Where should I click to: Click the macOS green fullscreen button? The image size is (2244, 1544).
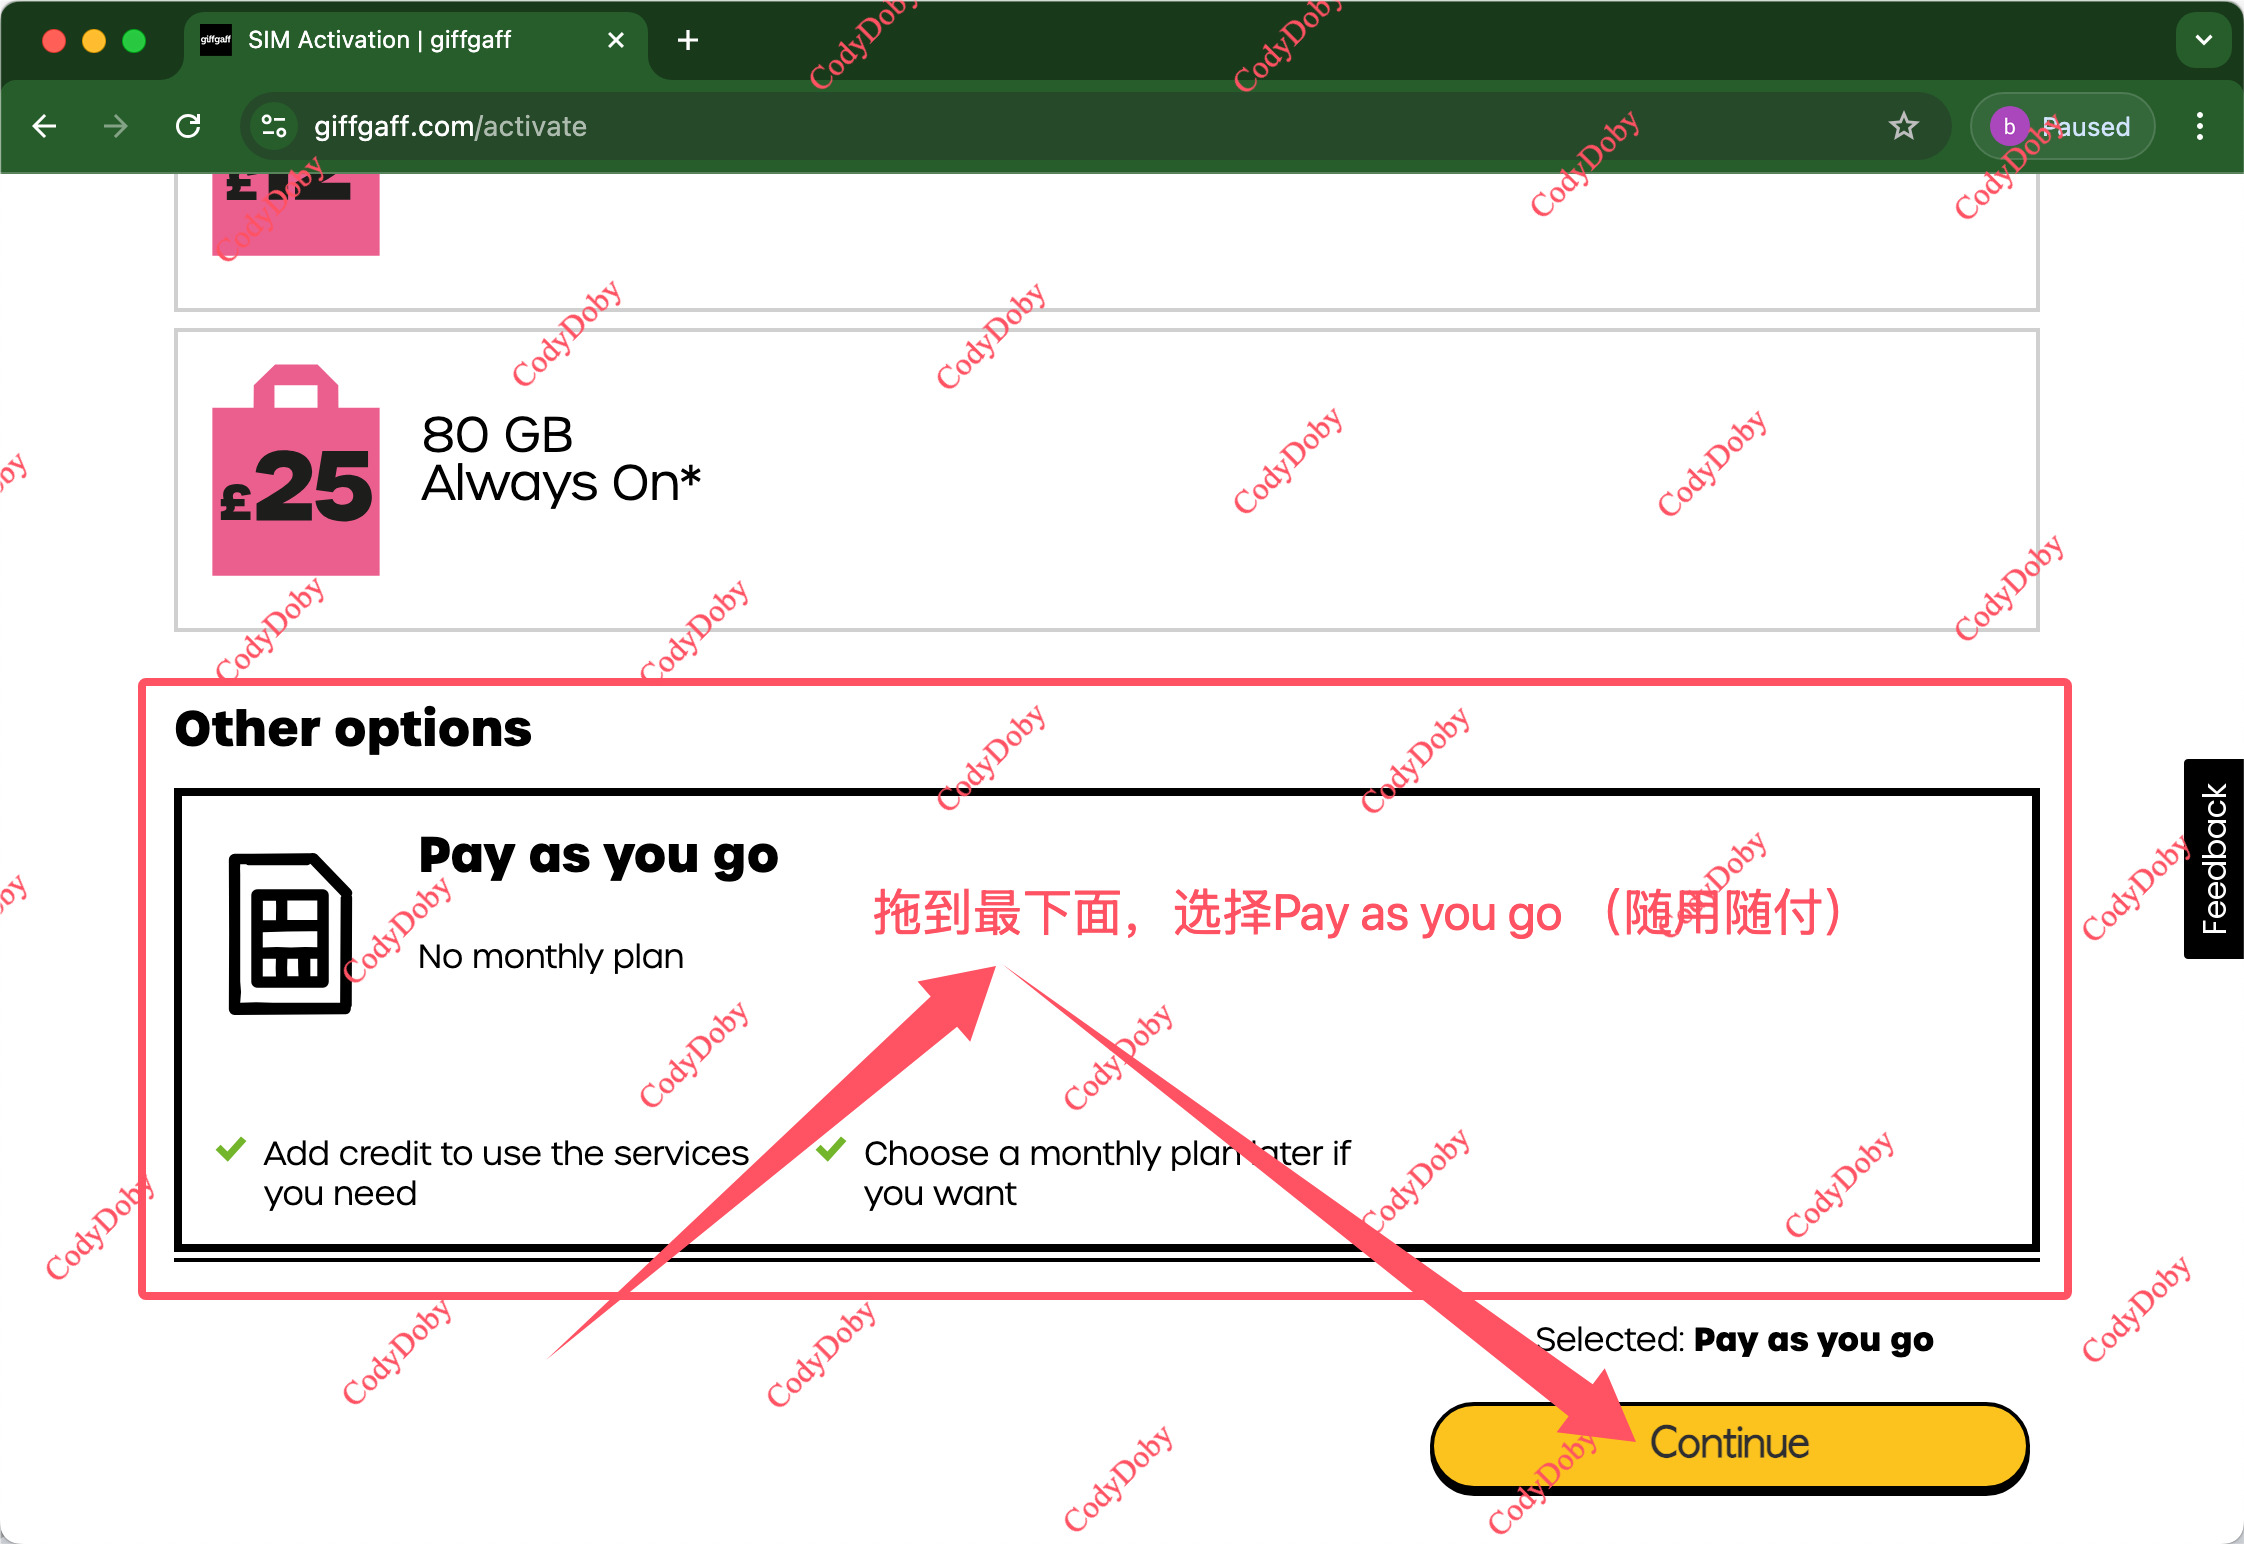(134, 41)
